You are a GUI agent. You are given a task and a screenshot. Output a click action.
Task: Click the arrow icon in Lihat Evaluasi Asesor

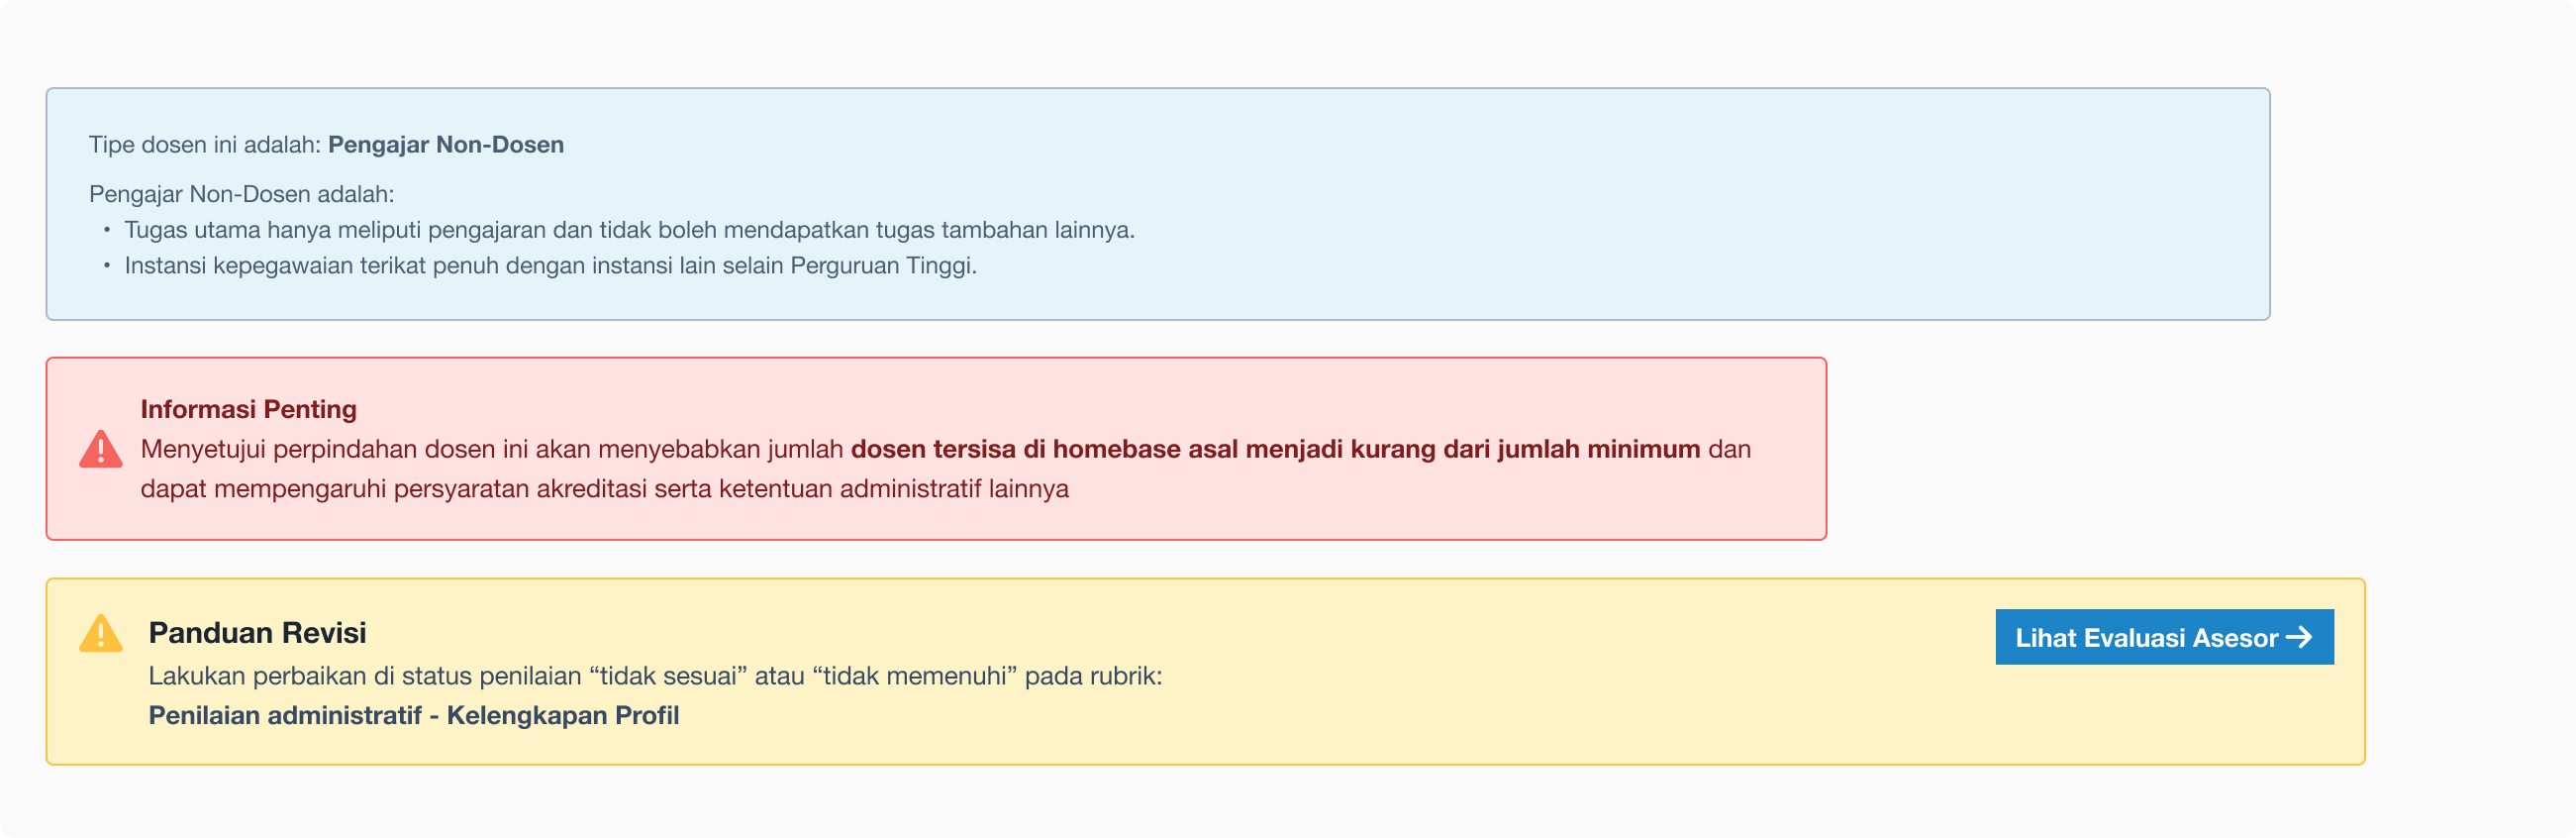pyautogui.click(x=2299, y=637)
